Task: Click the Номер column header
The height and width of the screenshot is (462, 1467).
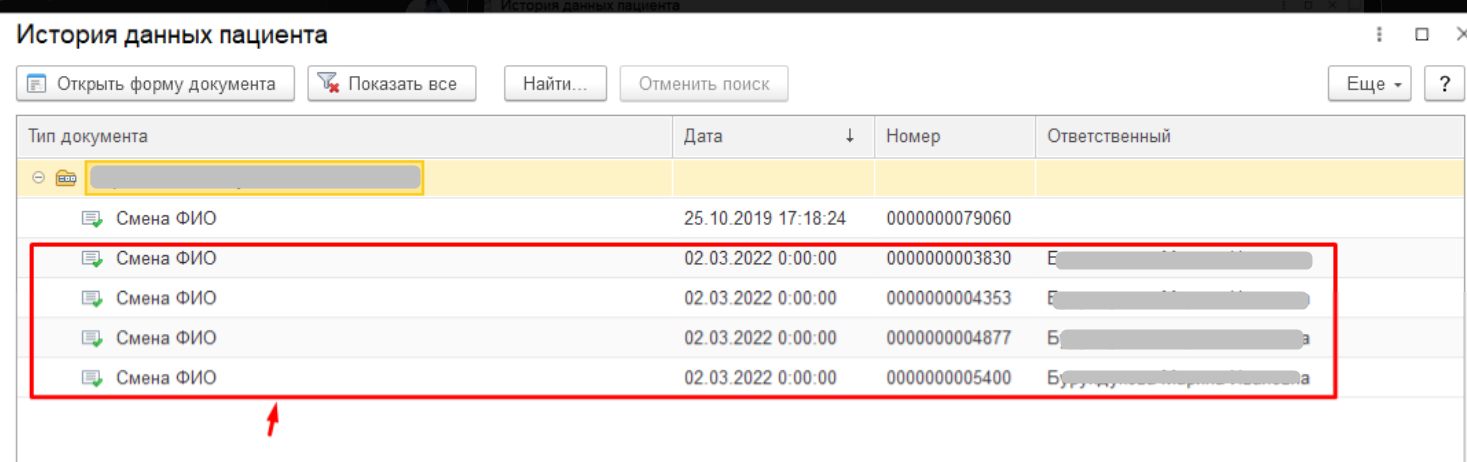Action: [x=952, y=137]
